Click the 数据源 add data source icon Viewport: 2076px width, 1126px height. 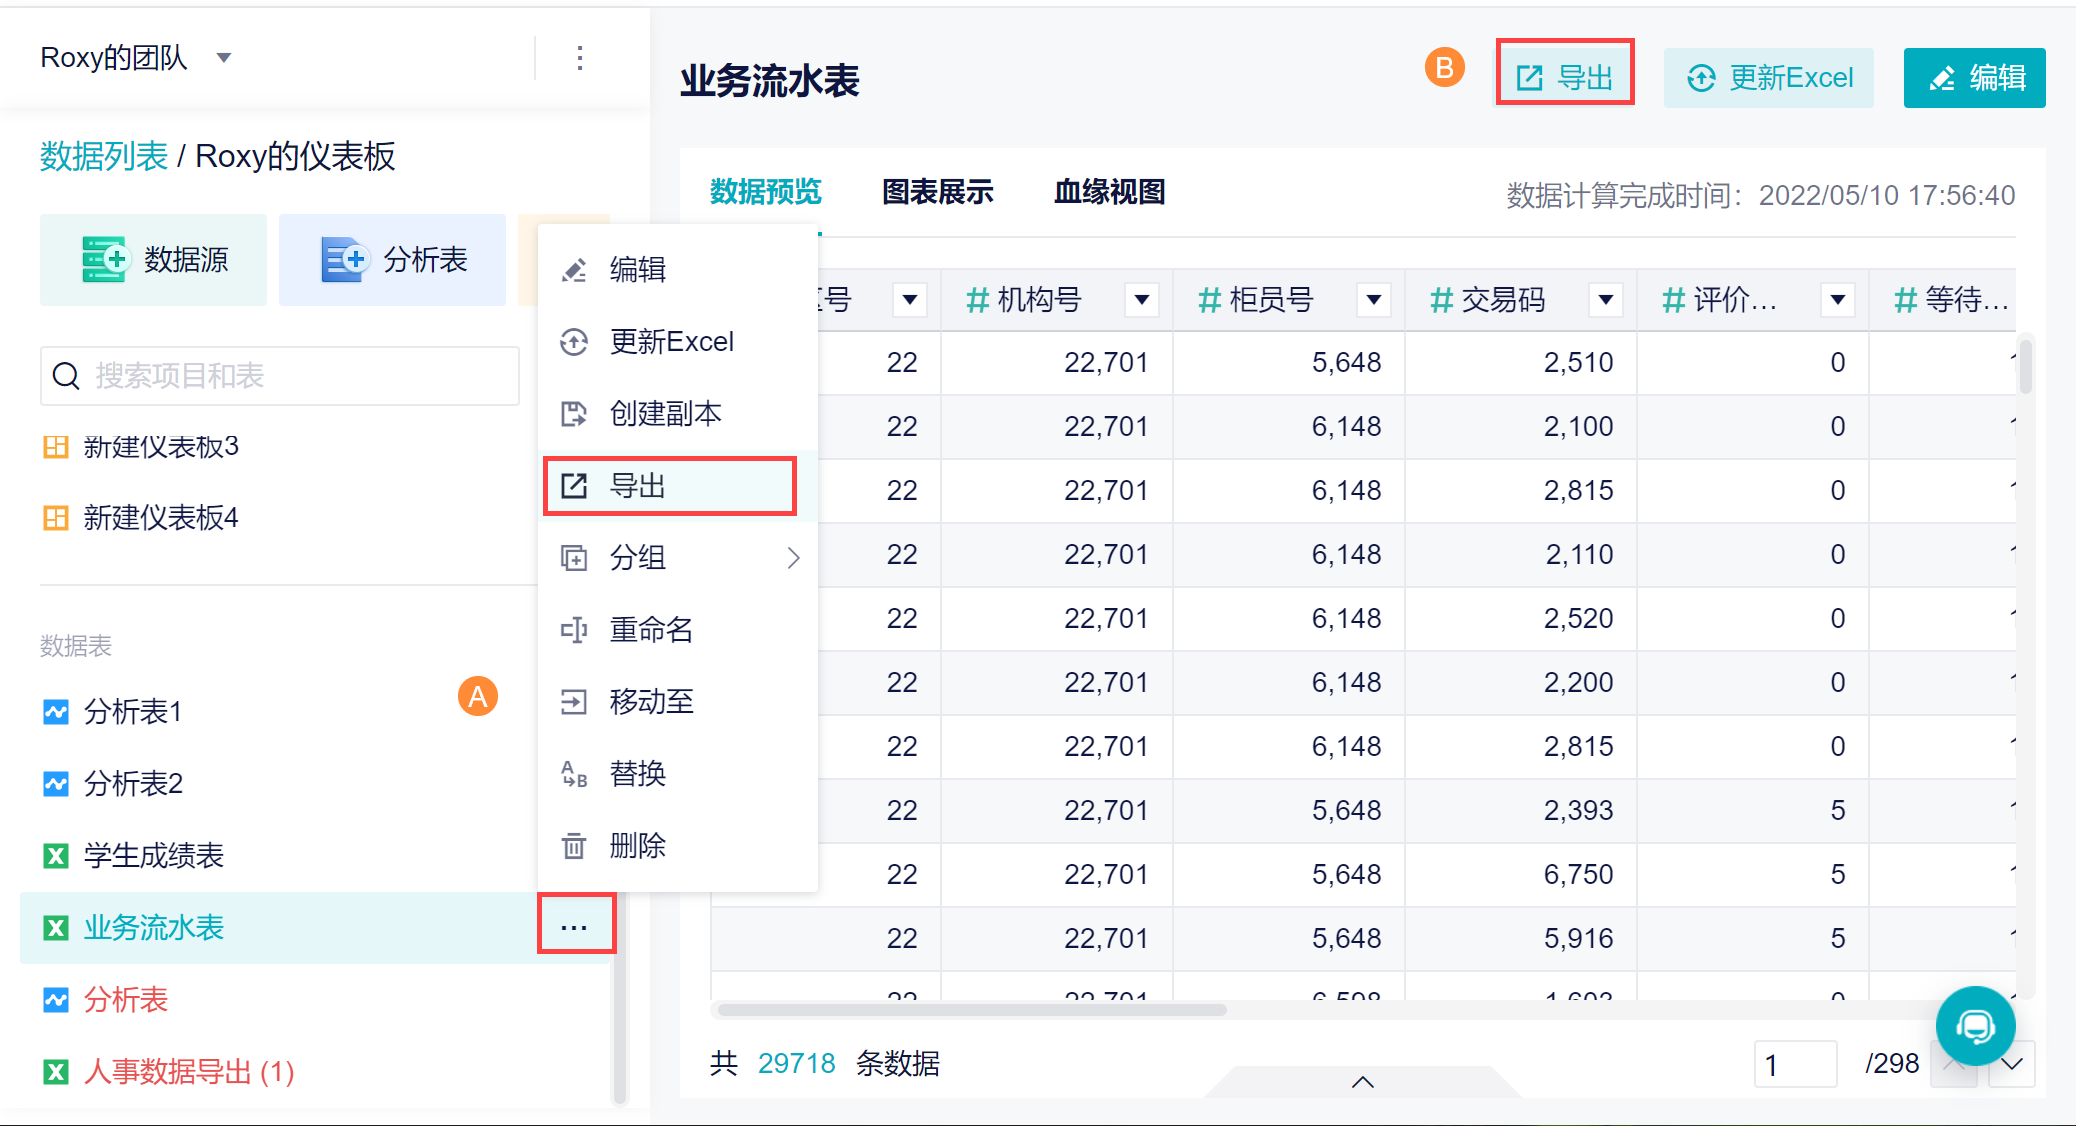[x=104, y=260]
